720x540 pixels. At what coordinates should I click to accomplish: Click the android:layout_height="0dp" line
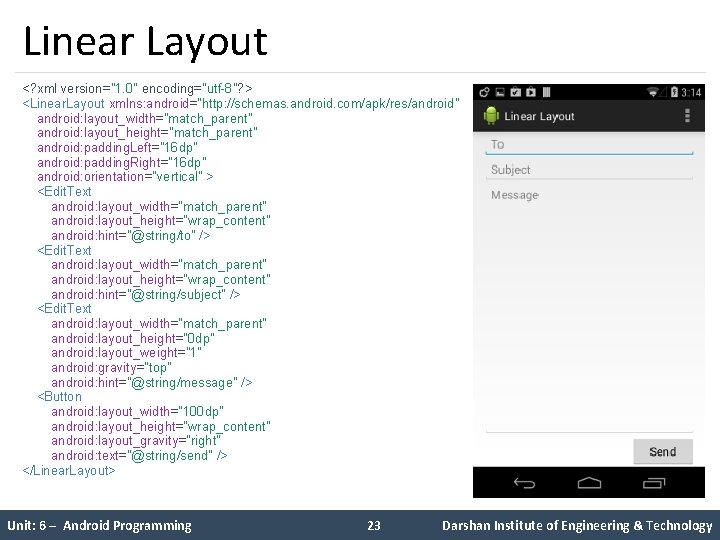[x=133, y=338]
